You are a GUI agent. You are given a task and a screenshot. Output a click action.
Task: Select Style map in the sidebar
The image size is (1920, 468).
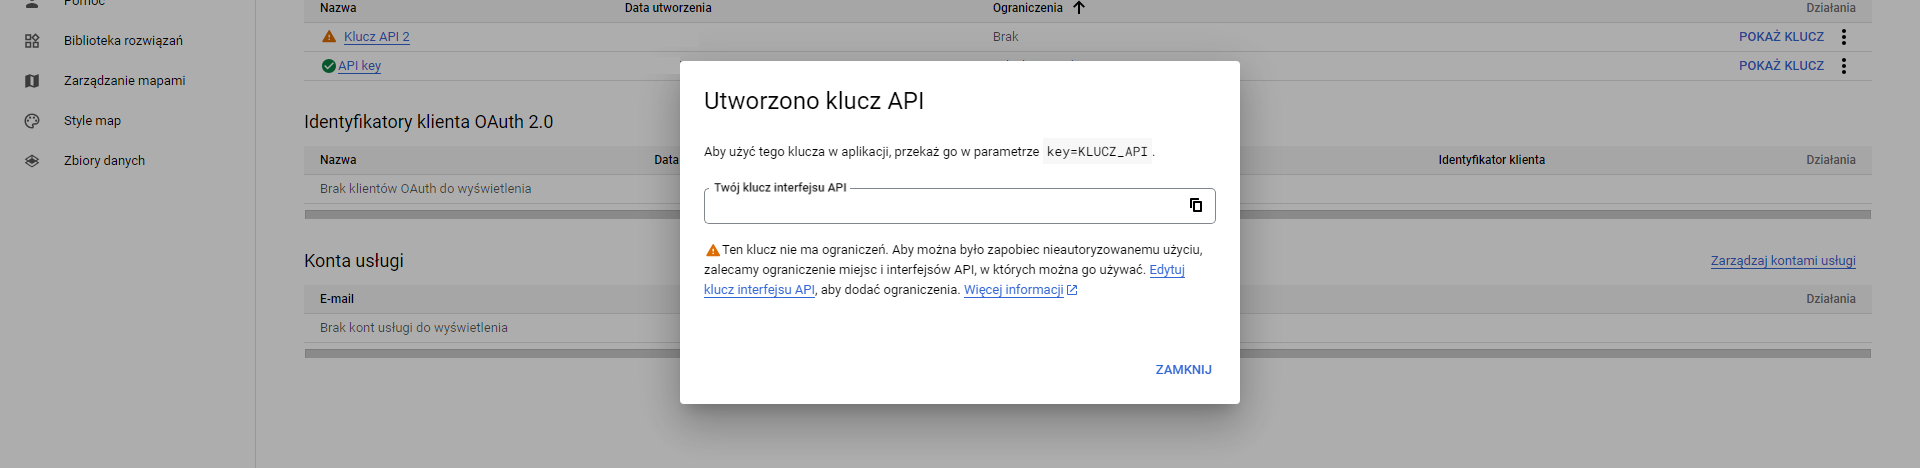point(92,121)
